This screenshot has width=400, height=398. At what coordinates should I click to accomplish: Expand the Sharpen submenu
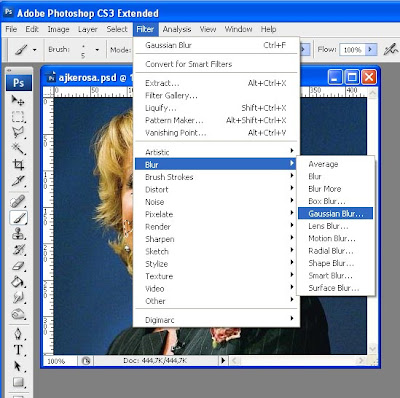coord(216,239)
